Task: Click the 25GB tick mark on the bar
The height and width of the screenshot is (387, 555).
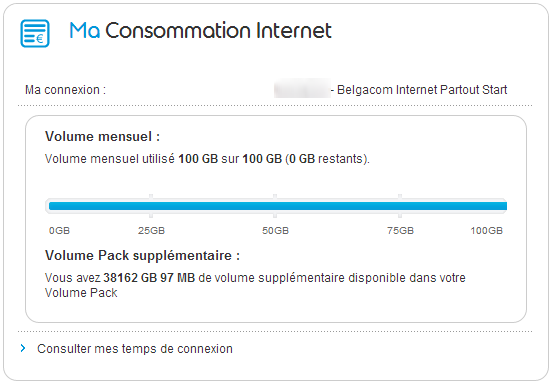Action: (x=151, y=206)
